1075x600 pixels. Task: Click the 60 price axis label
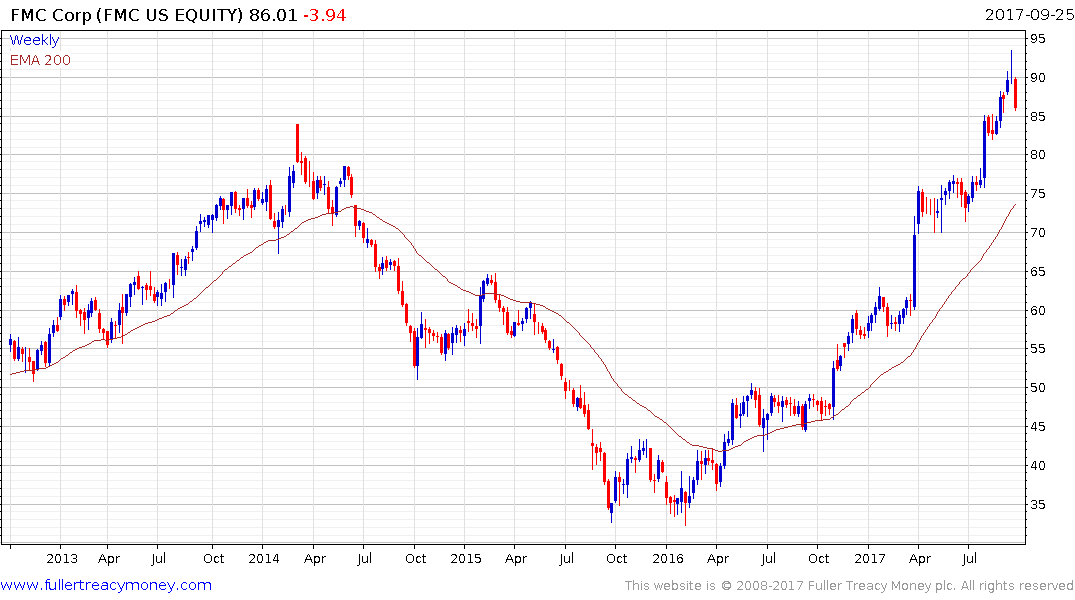coord(1038,311)
